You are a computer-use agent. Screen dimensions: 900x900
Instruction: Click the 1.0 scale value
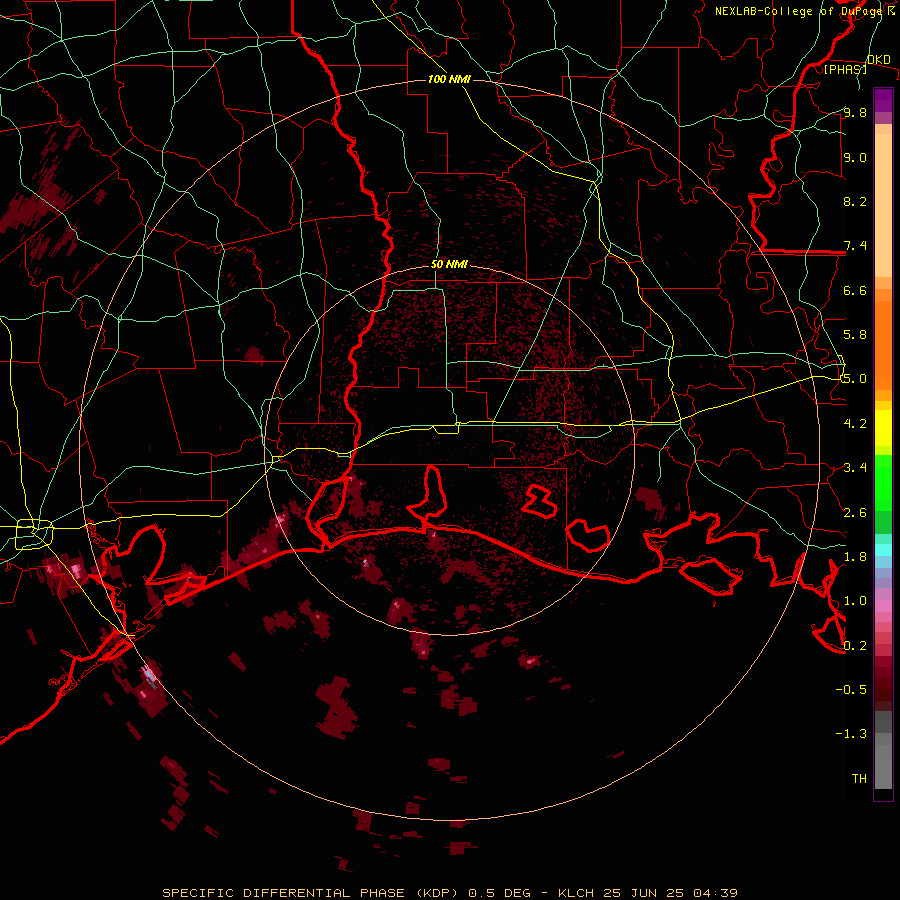click(x=855, y=601)
